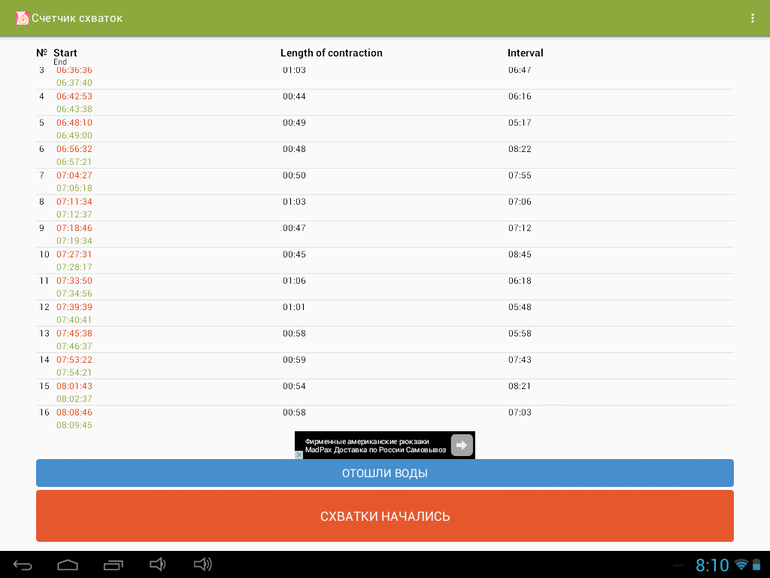The height and width of the screenshot is (578, 770).
Task: Select contraction row 10 start time 07:27:31
Action: [74, 254]
